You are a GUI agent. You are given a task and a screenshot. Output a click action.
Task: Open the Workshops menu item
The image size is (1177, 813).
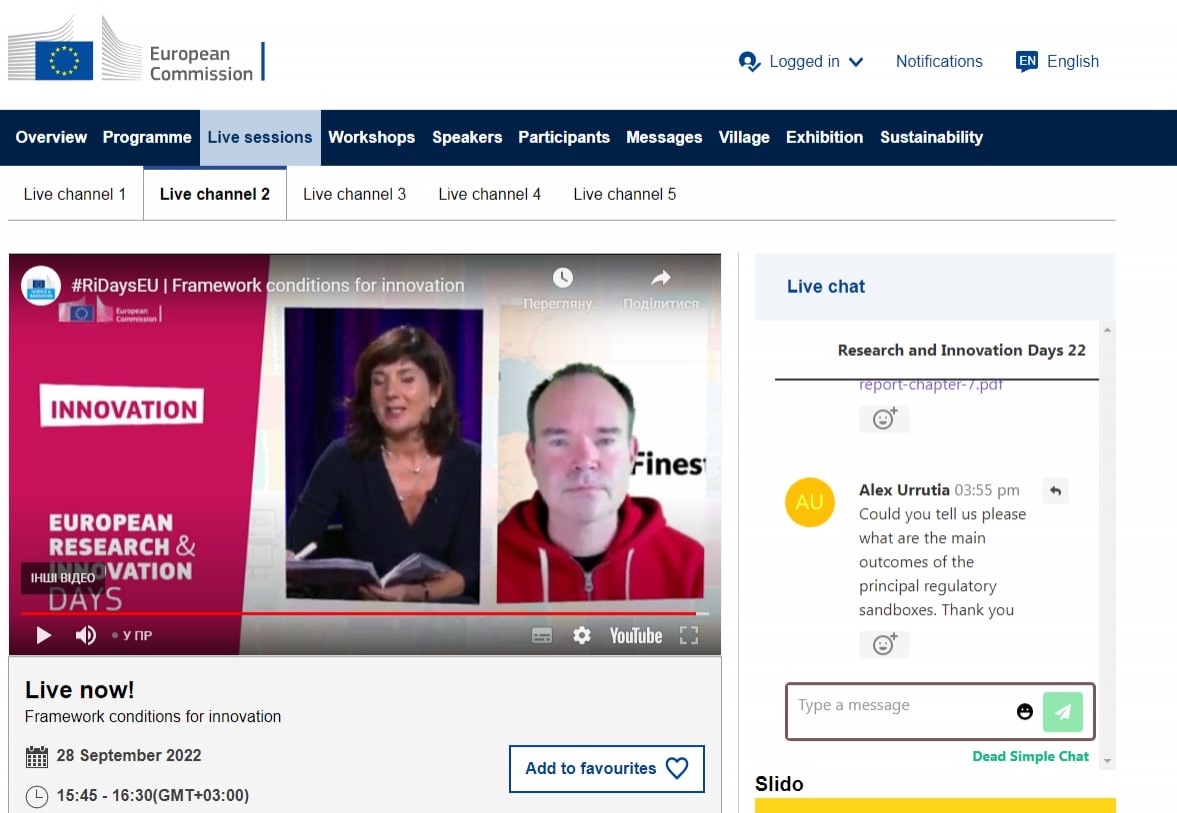(x=371, y=137)
